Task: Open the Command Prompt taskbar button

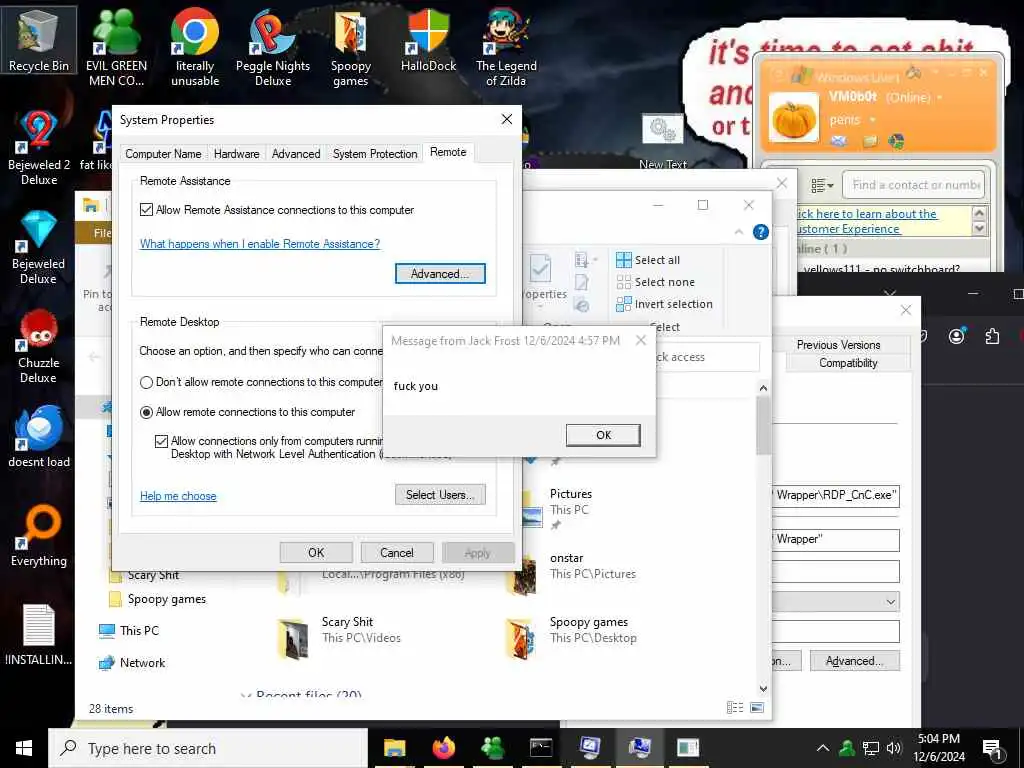Action: tap(541, 748)
